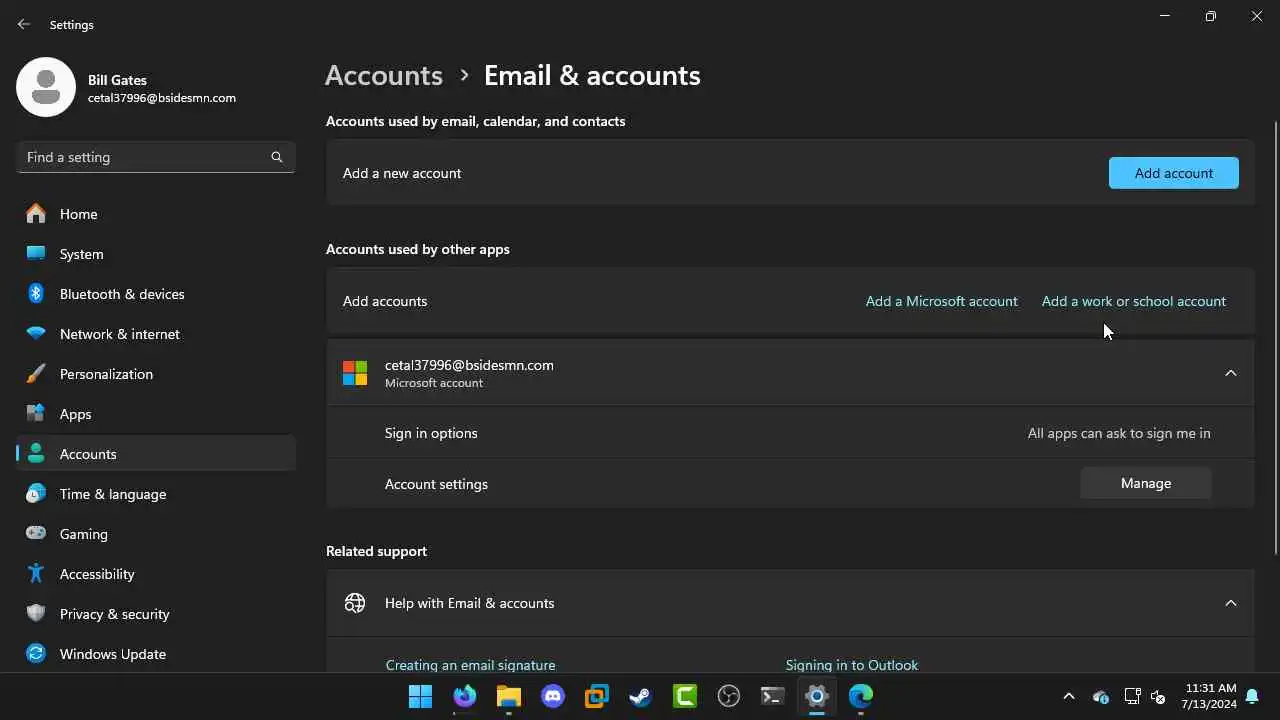The image size is (1280, 720).
Task: Click the Personalization paintbrush icon
Action: [36, 374]
